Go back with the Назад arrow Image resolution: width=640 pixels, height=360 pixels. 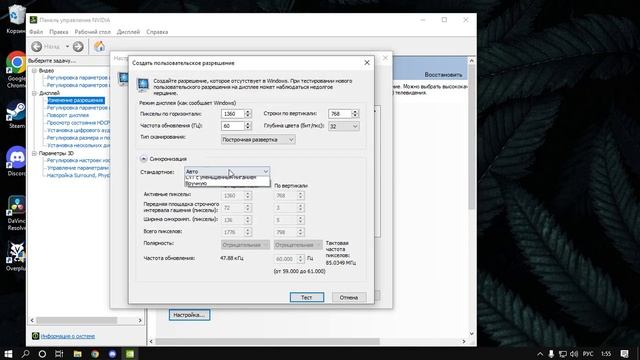tap(37, 47)
